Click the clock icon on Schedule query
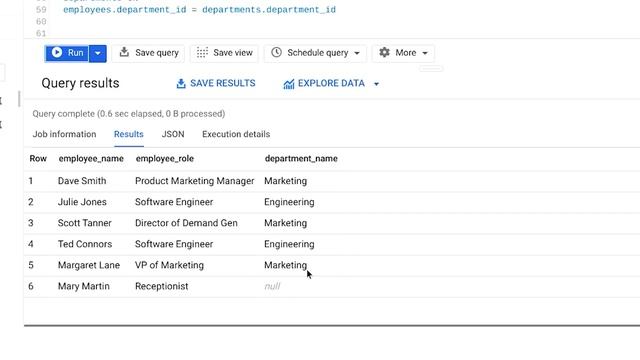 pyautogui.click(x=276, y=52)
